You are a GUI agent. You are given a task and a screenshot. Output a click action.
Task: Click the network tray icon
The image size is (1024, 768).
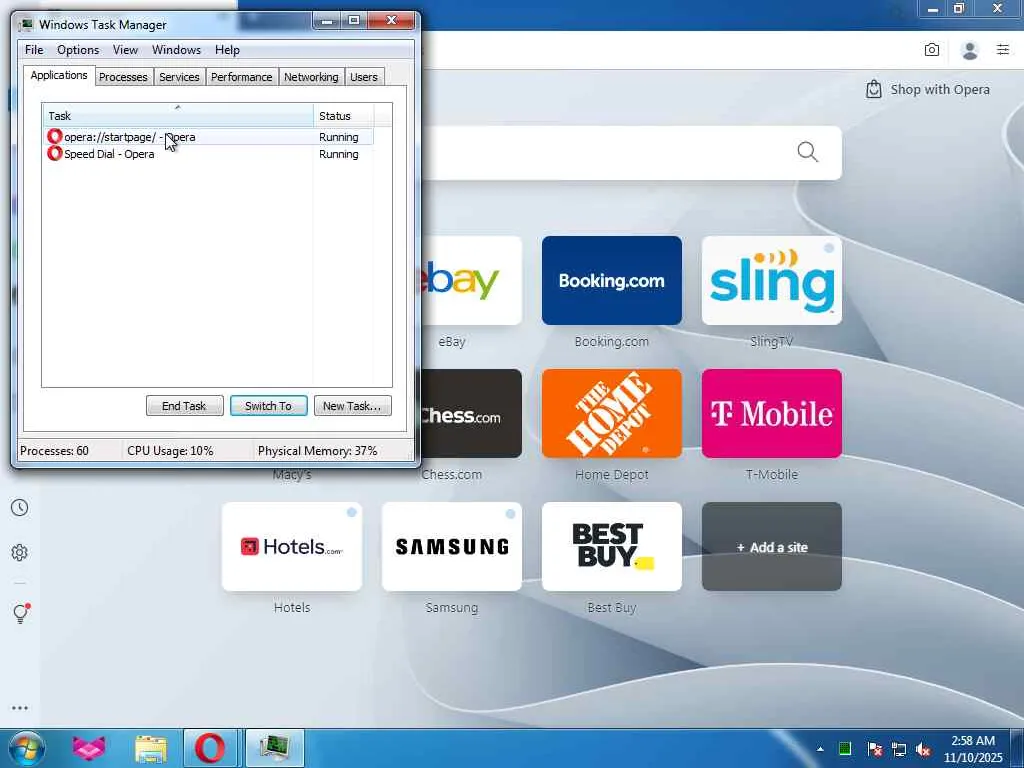(x=899, y=749)
